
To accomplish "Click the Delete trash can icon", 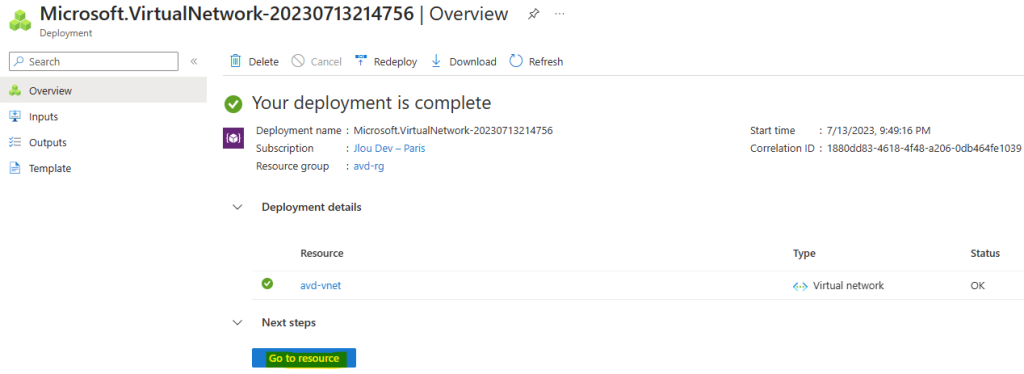I will pos(235,61).
